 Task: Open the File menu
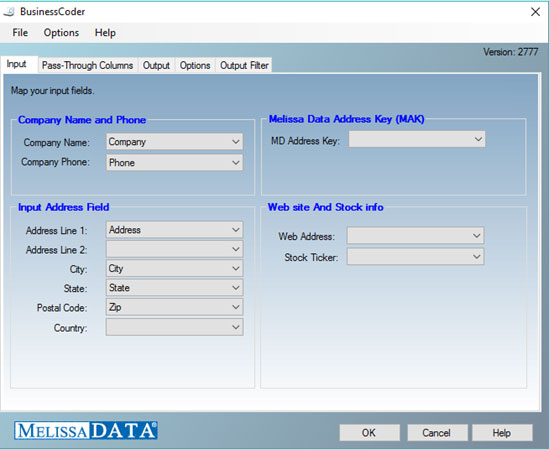(x=20, y=33)
